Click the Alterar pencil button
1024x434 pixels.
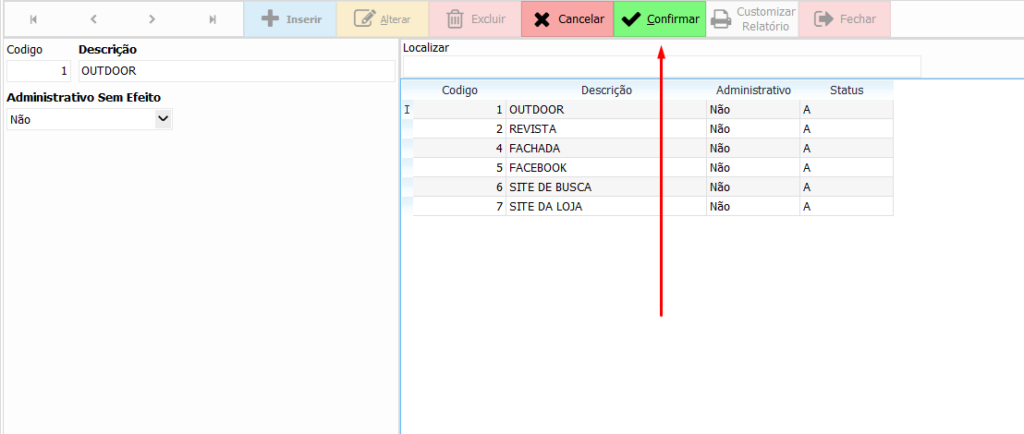382,19
